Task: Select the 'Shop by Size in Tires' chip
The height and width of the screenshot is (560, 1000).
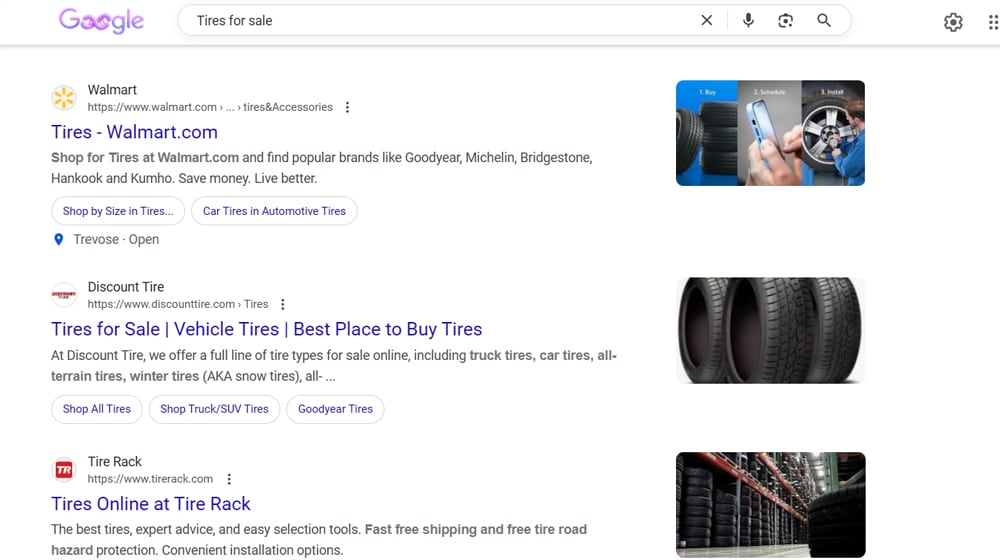Action: click(117, 211)
